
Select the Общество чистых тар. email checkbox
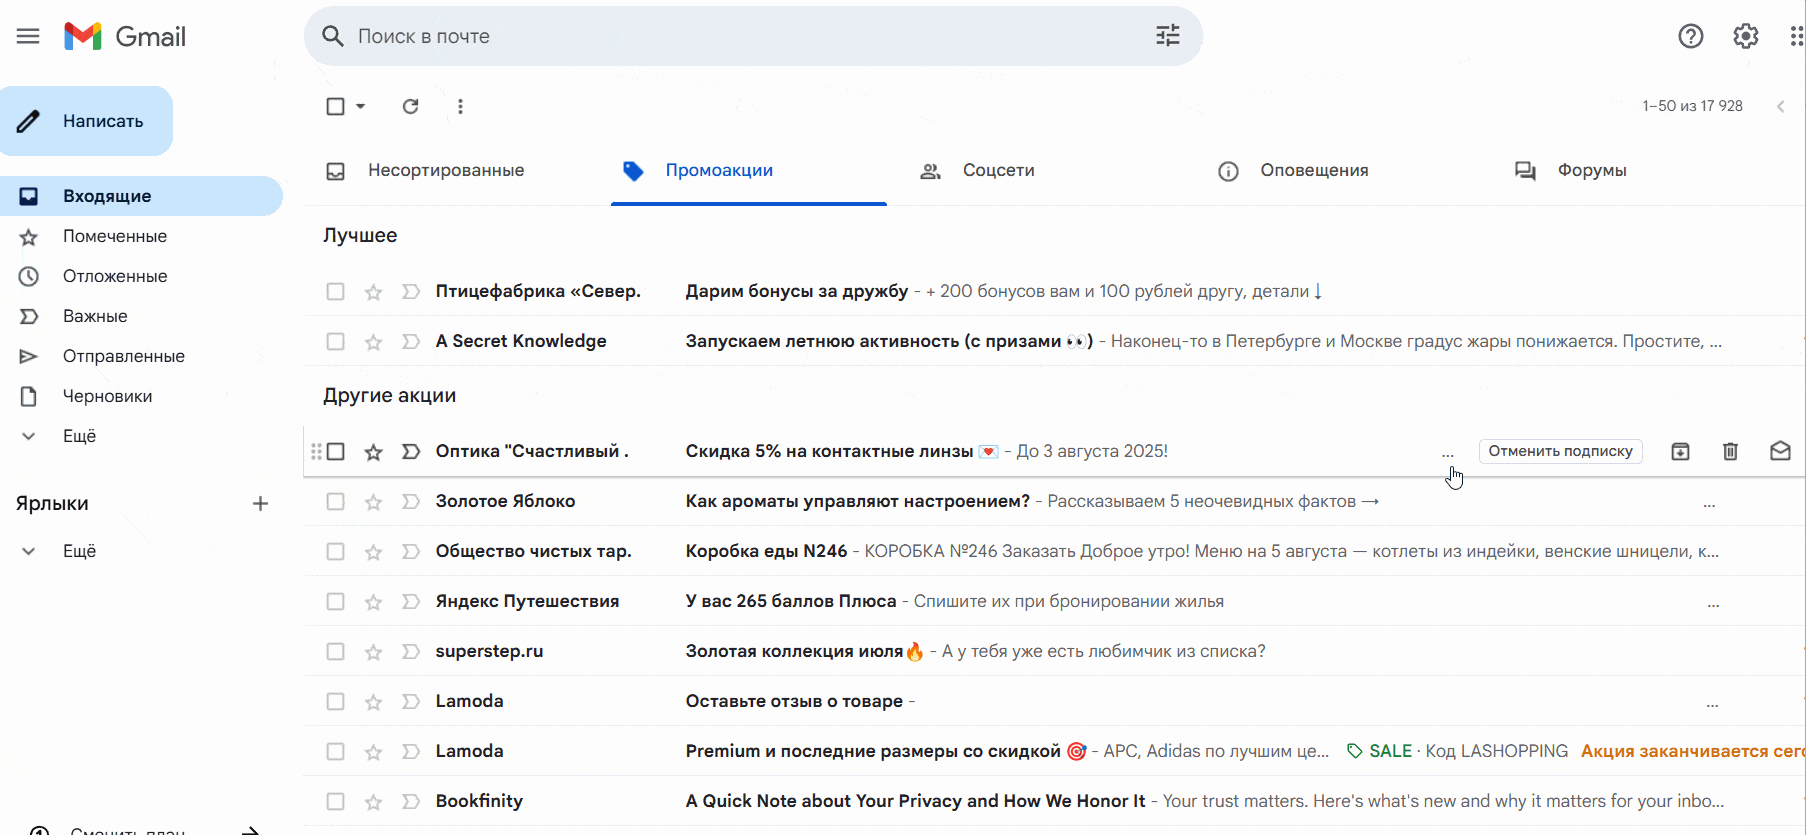(x=335, y=551)
